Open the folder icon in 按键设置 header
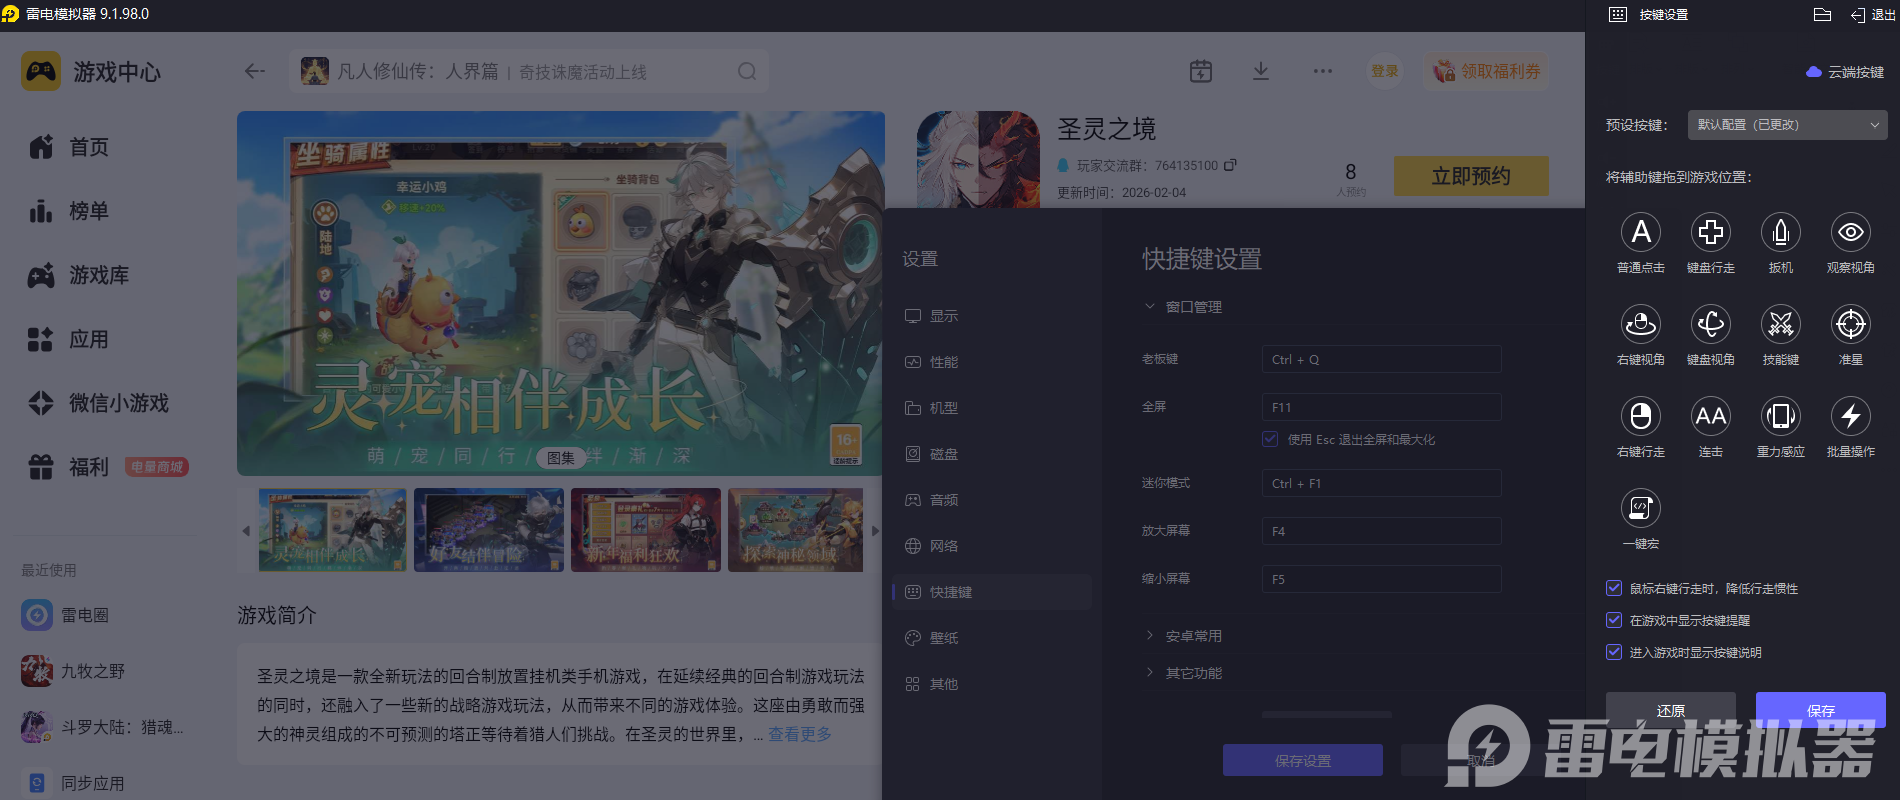Image resolution: width=1900 pixels, height=800 pixels. tap(1822, 14)
